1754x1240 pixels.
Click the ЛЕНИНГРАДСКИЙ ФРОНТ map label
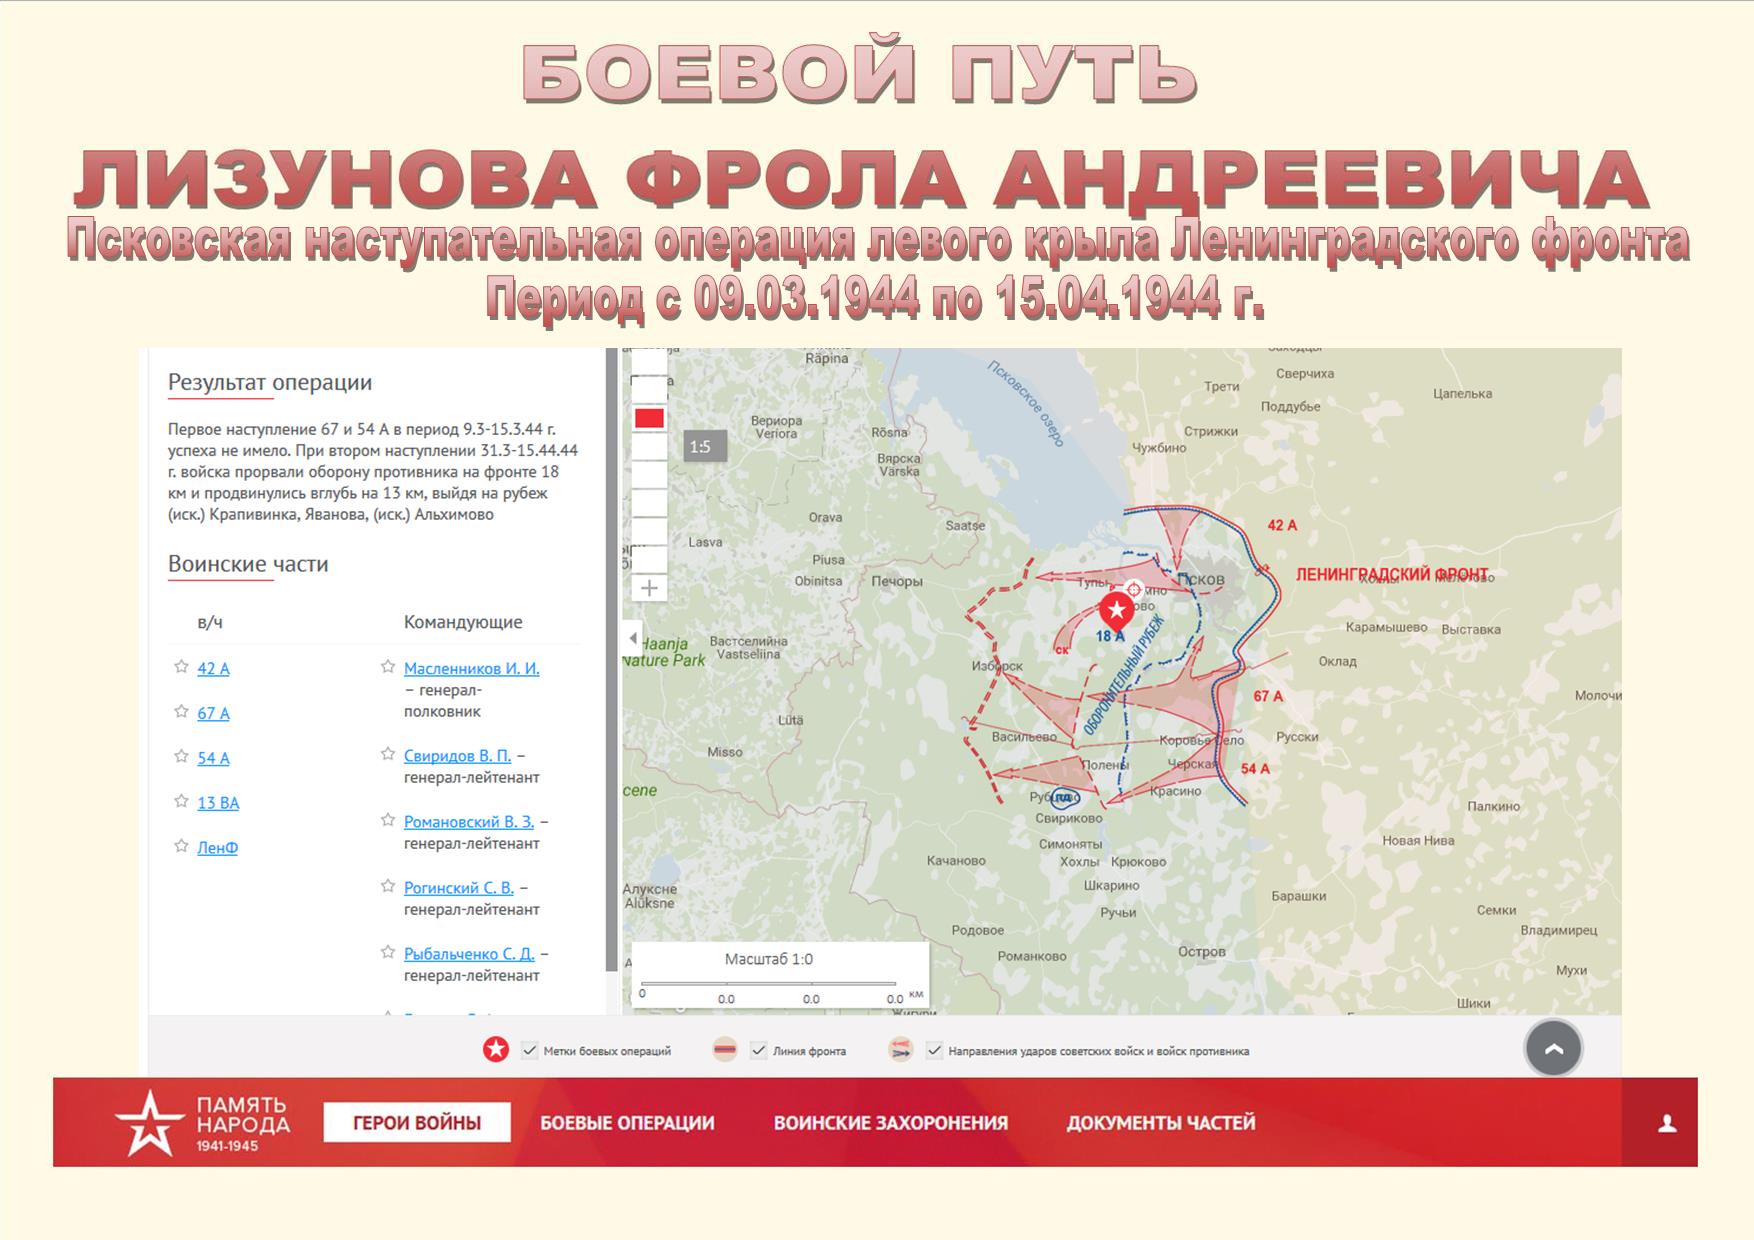click(1392, 574)
